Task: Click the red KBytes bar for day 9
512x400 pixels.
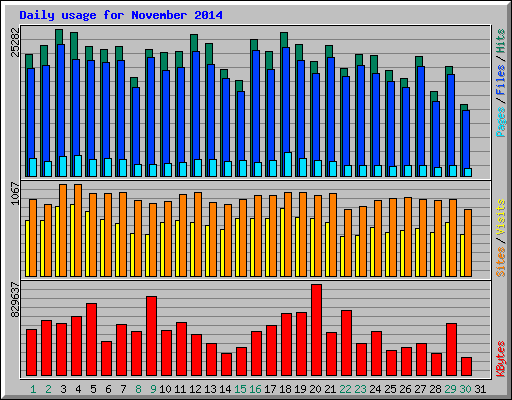Action: [151, 336]
